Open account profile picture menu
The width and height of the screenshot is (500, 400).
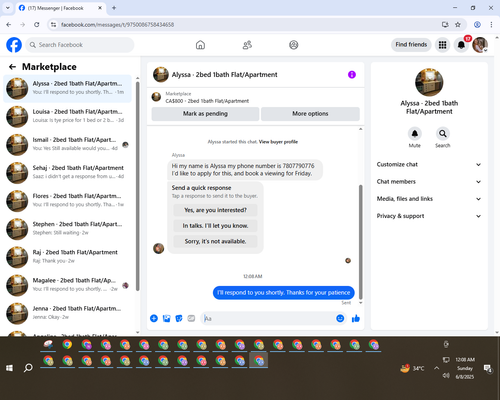coord(480,45)
